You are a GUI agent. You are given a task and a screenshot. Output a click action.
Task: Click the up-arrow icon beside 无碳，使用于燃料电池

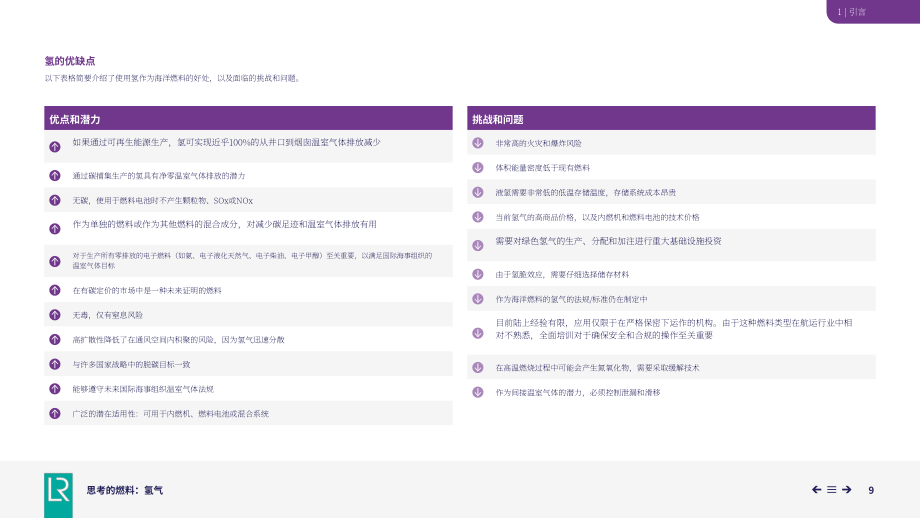click(55, 200)
